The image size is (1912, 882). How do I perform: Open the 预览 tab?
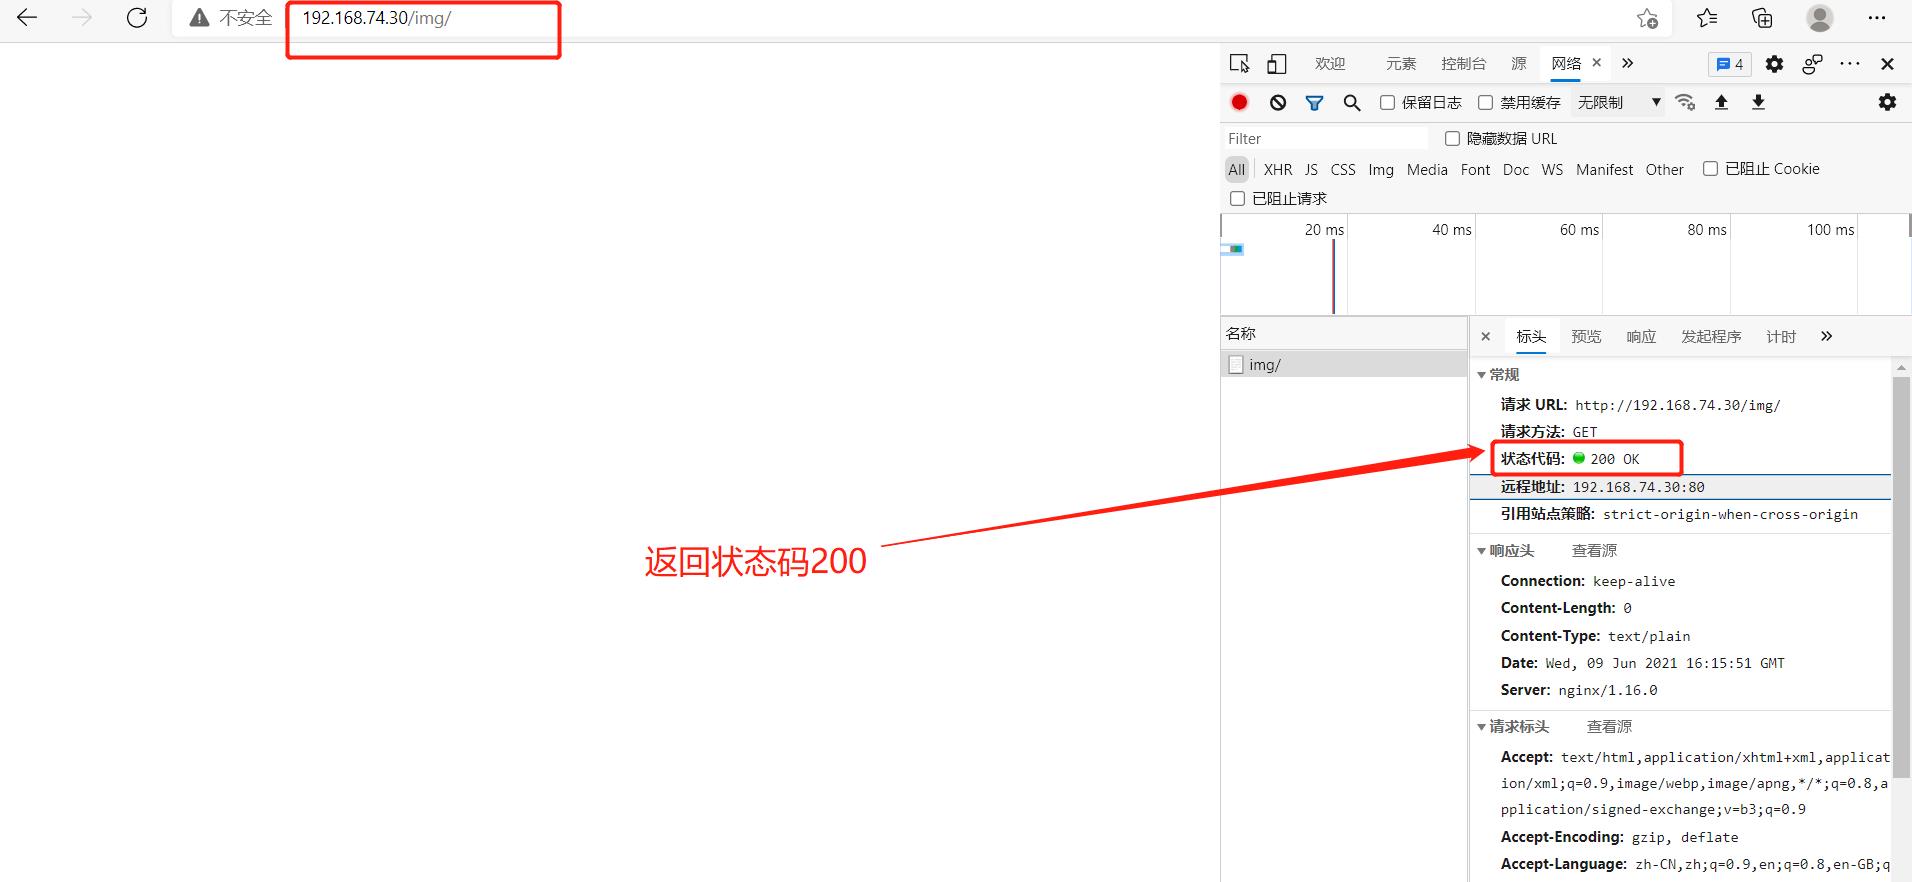[1586, 337]
